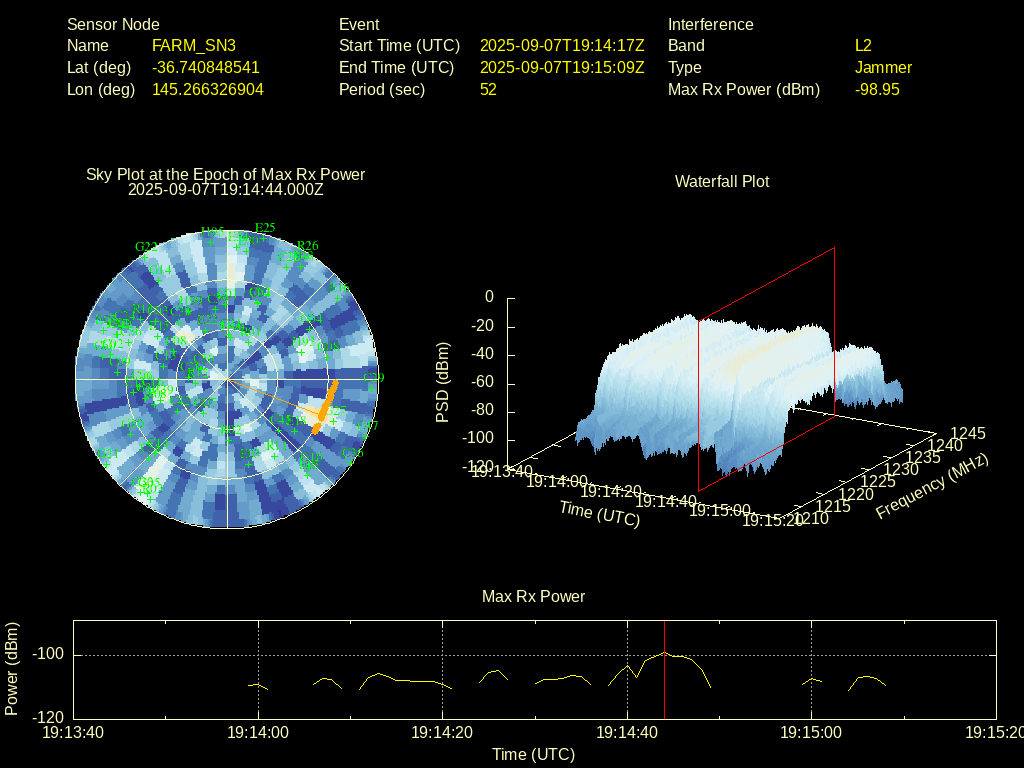Click the sensor name FARM_SN3
Image resolution: width=1024 pixels, height=768 pixels.
point(194,45)
